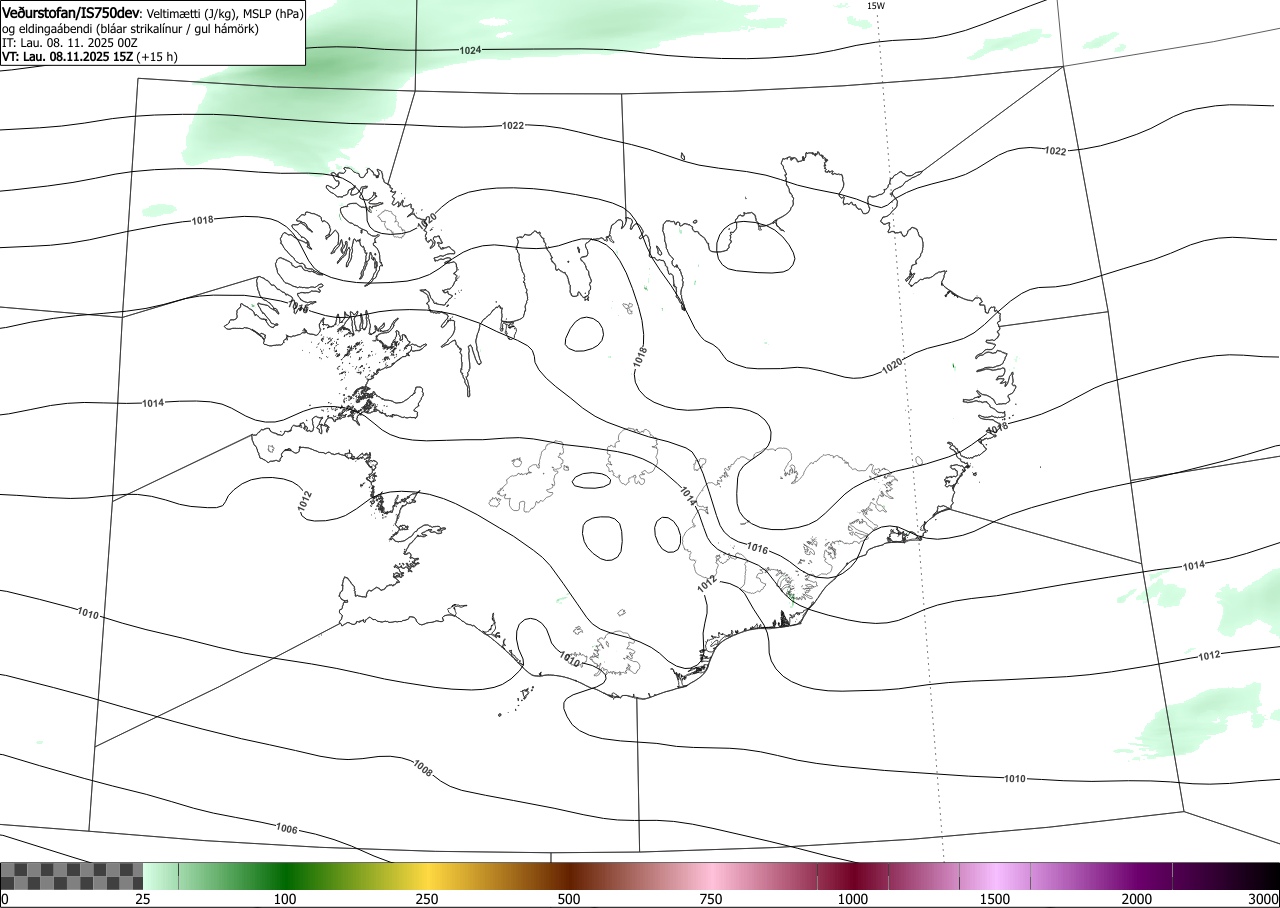Viewport: 1280px width, 908px height.
Task: Click the 0 value on the color scale
Action: tap(5, 900)
